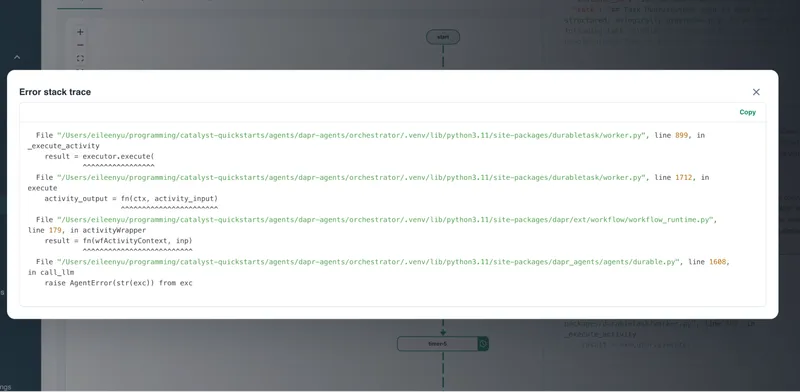The height and width of the screenshot is (392, 800).
Task: Click the 'activity_output = fn(ctx, activity_input)' line
Action: (131, 199)
